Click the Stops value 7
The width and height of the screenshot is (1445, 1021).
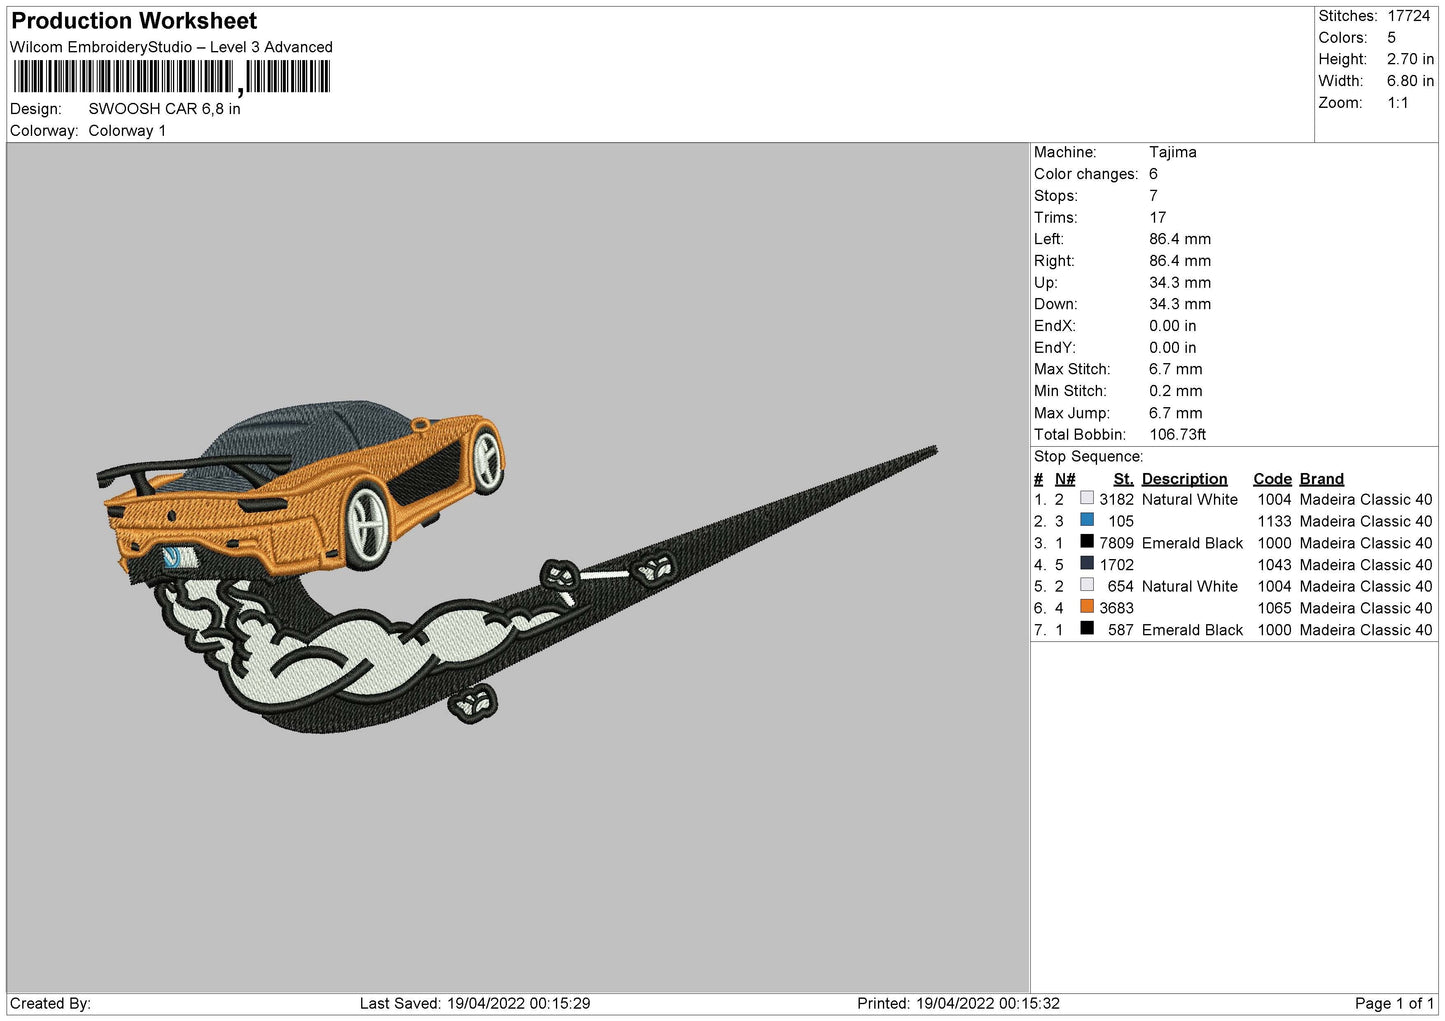[x=1153, y=196]
